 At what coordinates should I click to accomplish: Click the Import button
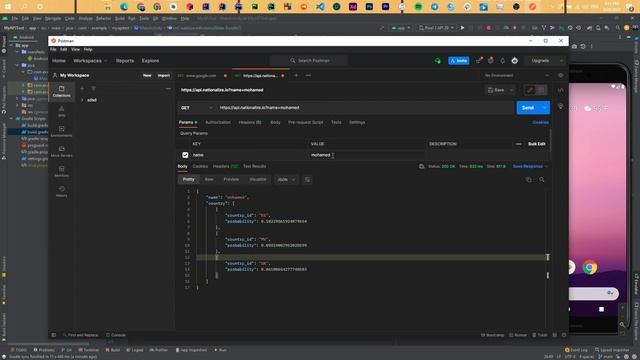pyautogui.click(x=164, y=76)
